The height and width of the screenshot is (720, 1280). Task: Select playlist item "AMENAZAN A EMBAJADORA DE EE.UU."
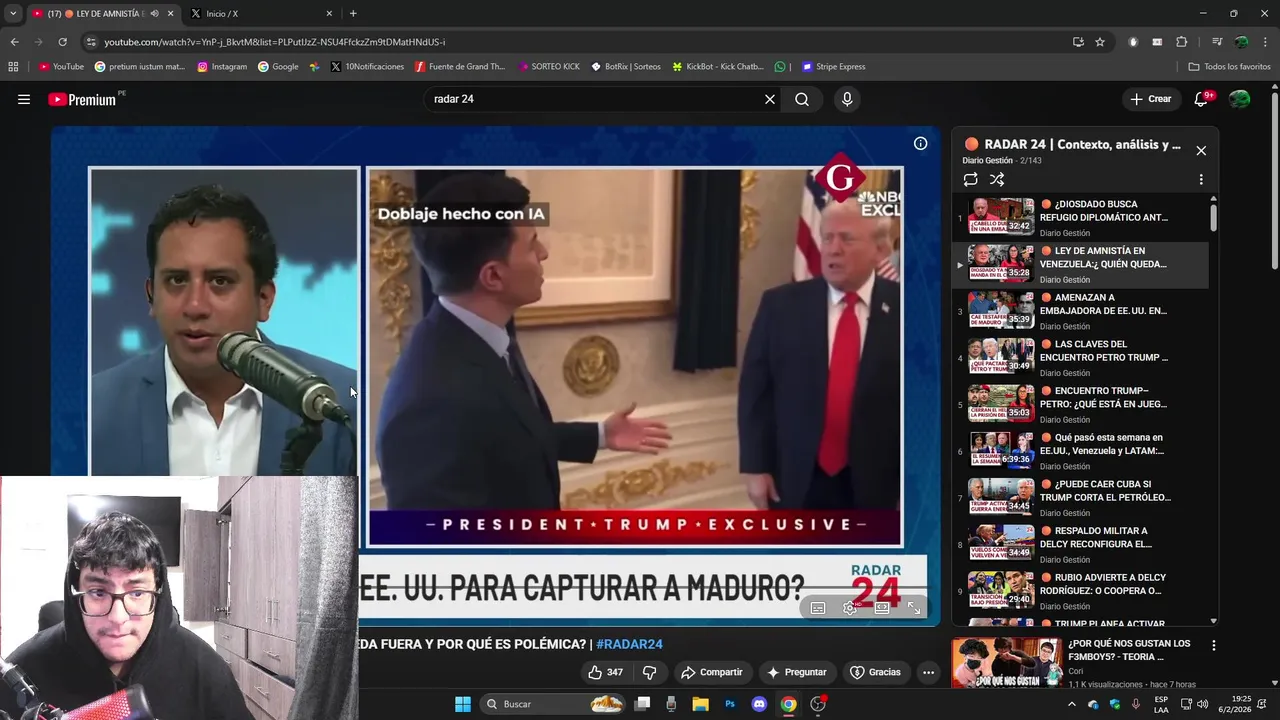1080,310
